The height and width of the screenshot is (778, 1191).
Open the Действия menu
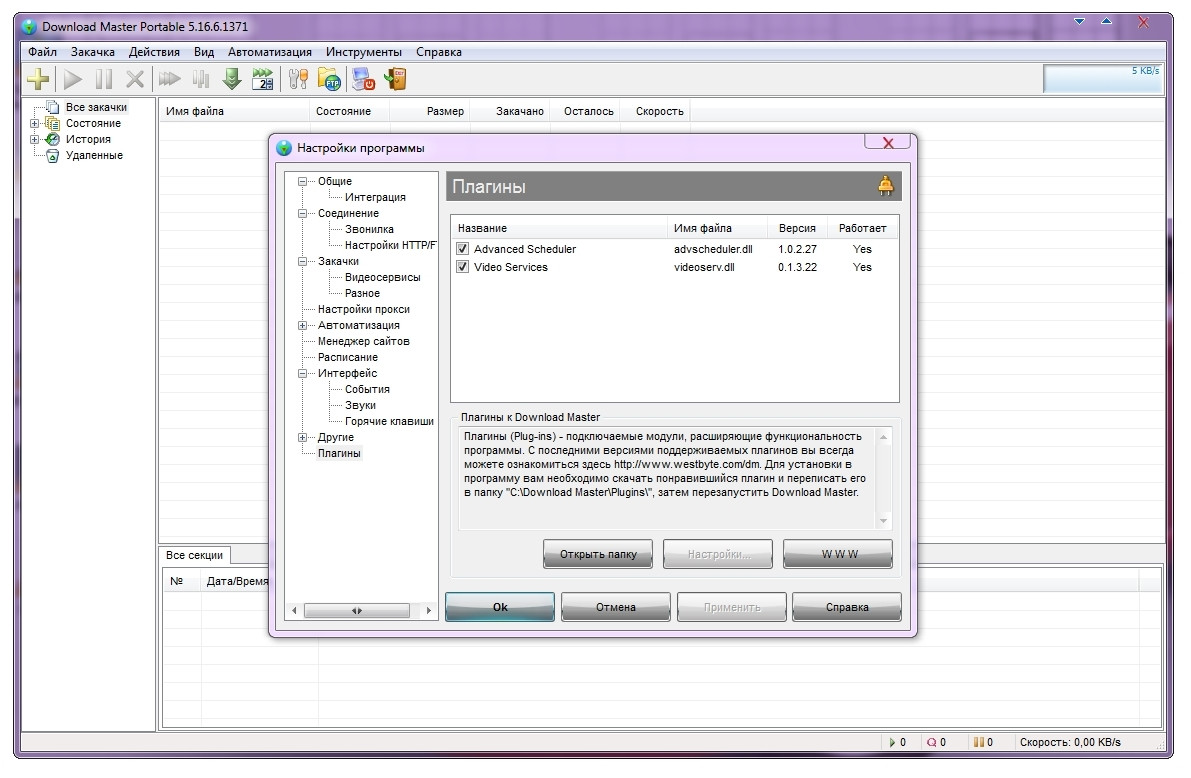pyautogui.click(x=154, y=52)
